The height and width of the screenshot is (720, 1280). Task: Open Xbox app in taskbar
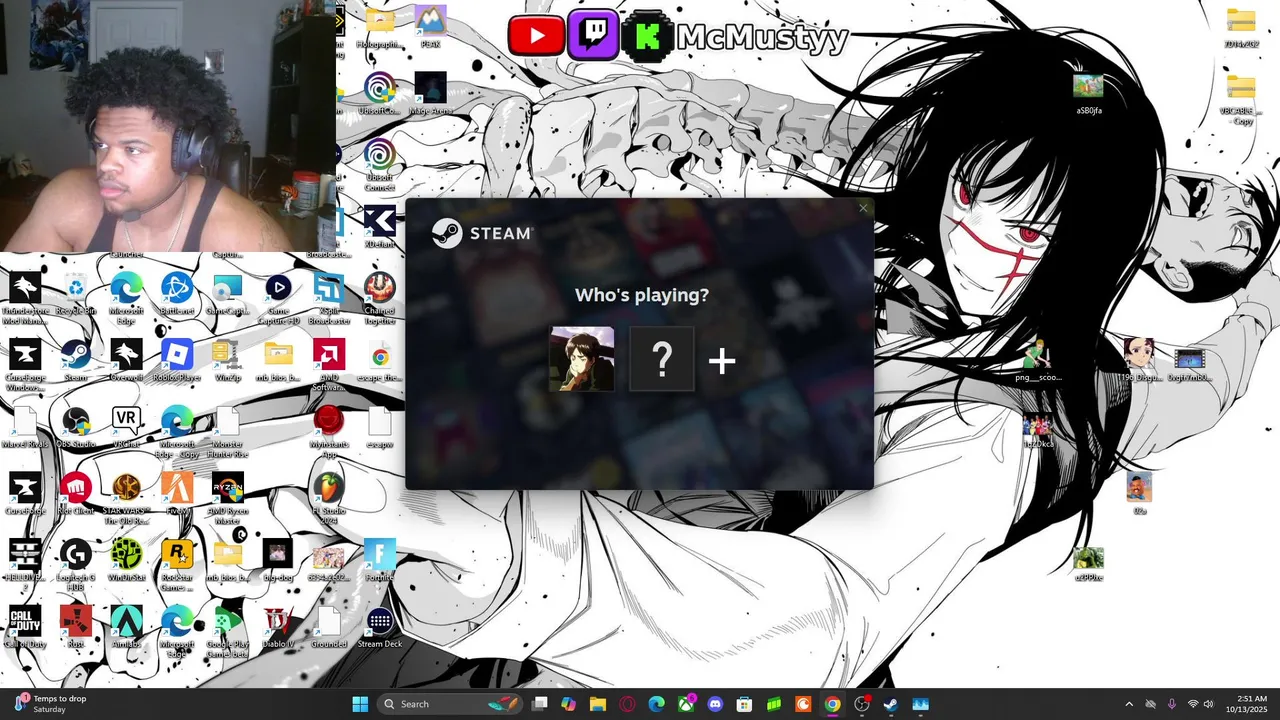coord(686,704)
